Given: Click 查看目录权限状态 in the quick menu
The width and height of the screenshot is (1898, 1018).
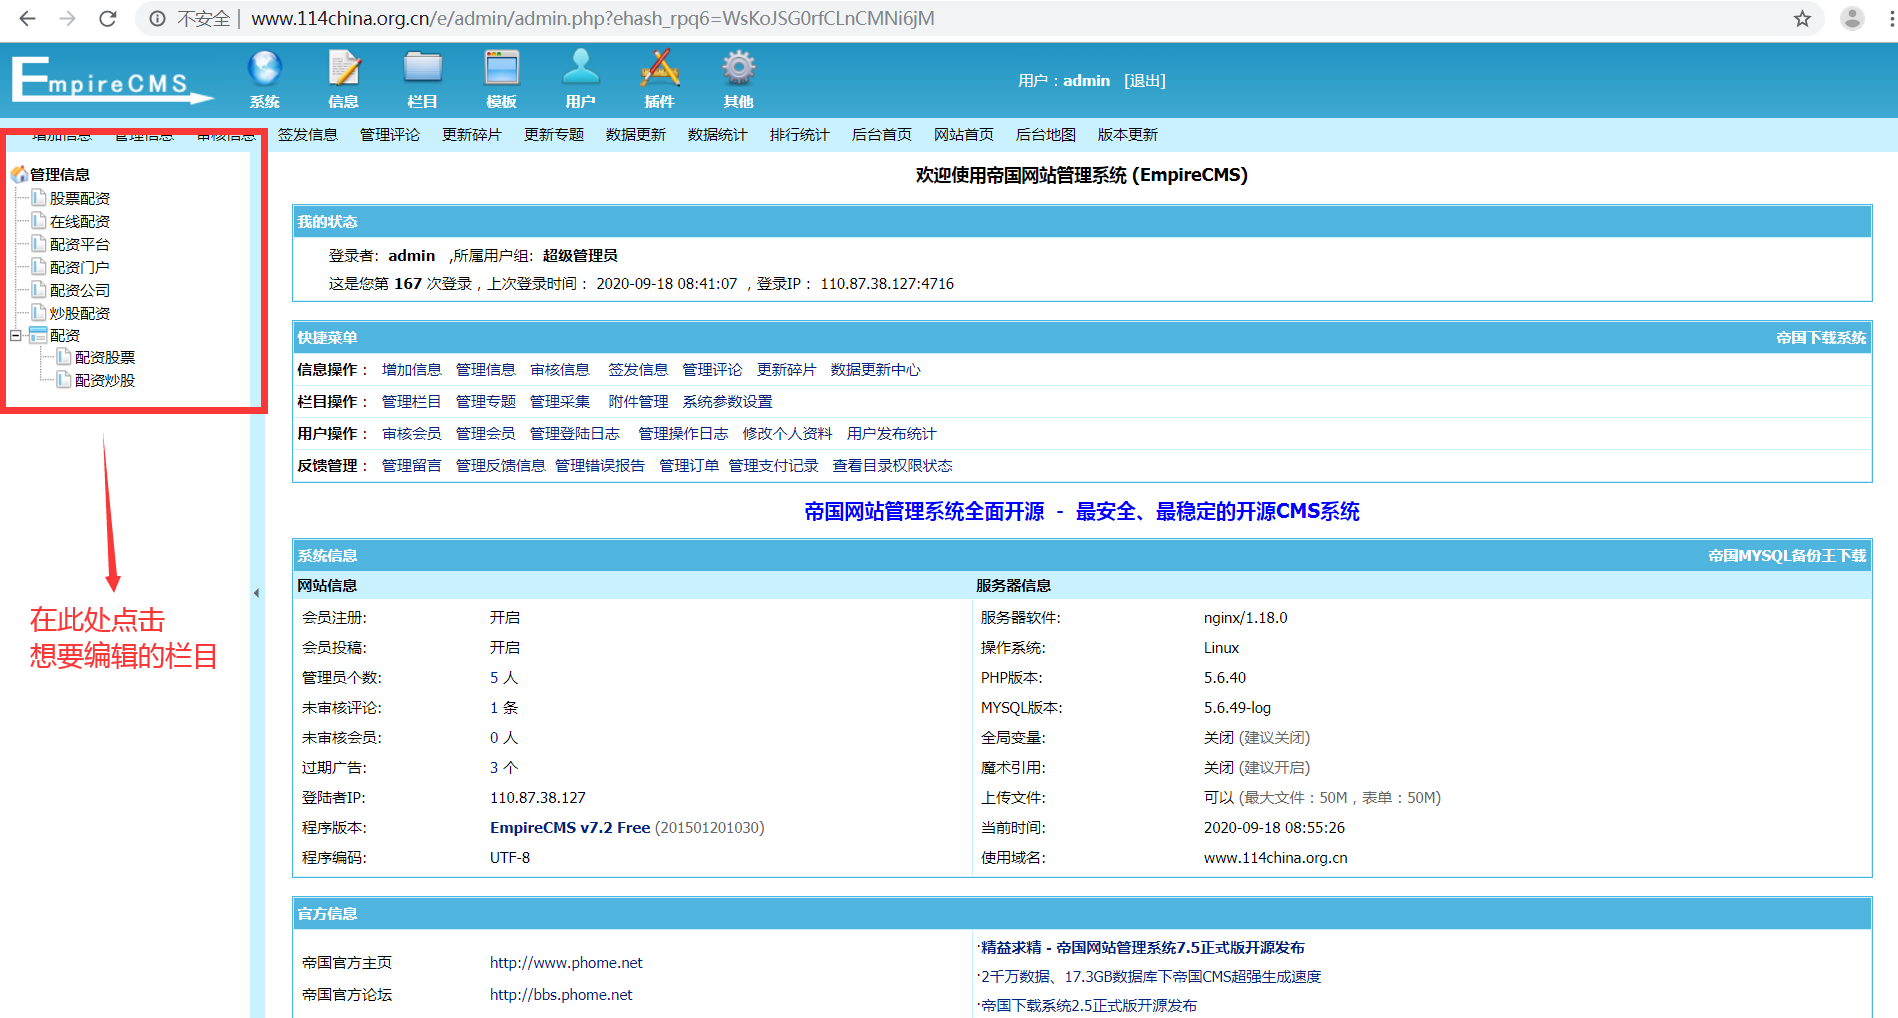Looking at the screenshot, I should [893, 465].
